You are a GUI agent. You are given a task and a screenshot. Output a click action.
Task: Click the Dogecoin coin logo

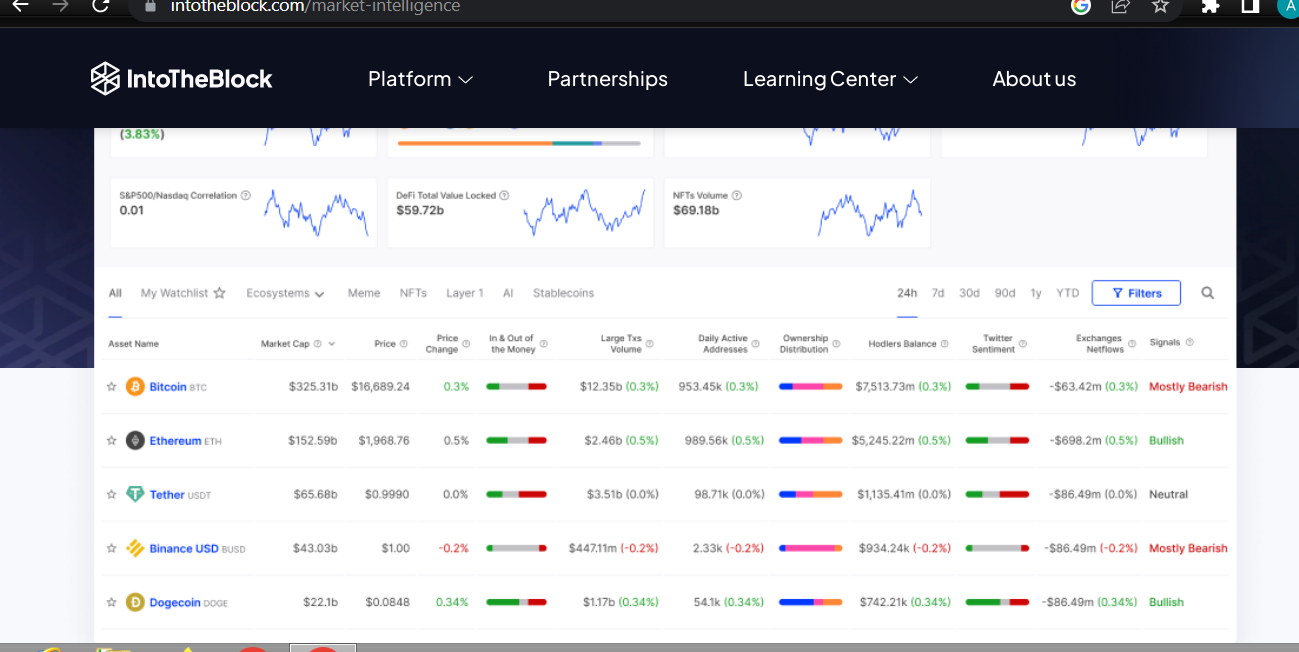[135, 602]
